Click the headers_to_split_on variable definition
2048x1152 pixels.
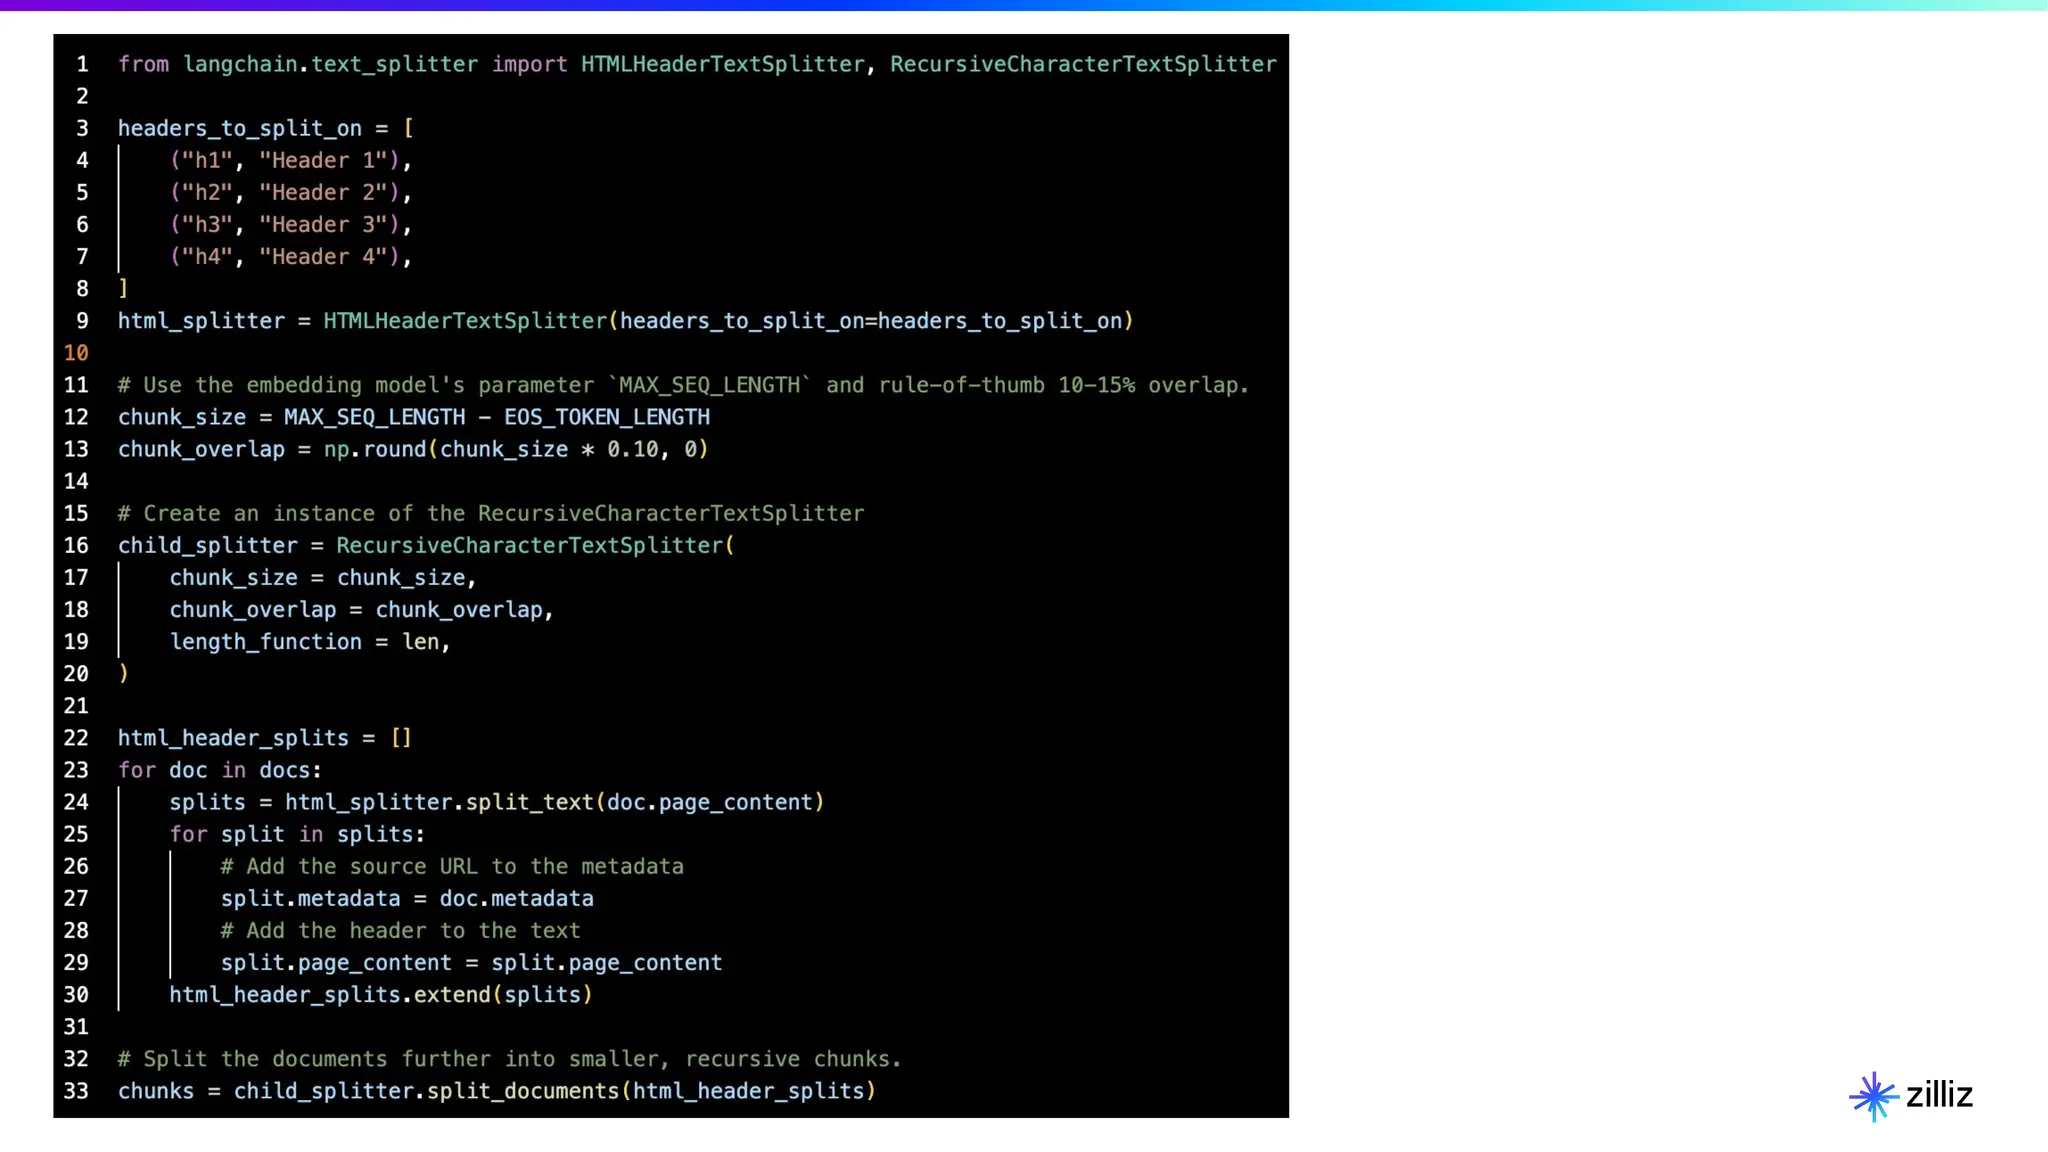click(239, 128)
